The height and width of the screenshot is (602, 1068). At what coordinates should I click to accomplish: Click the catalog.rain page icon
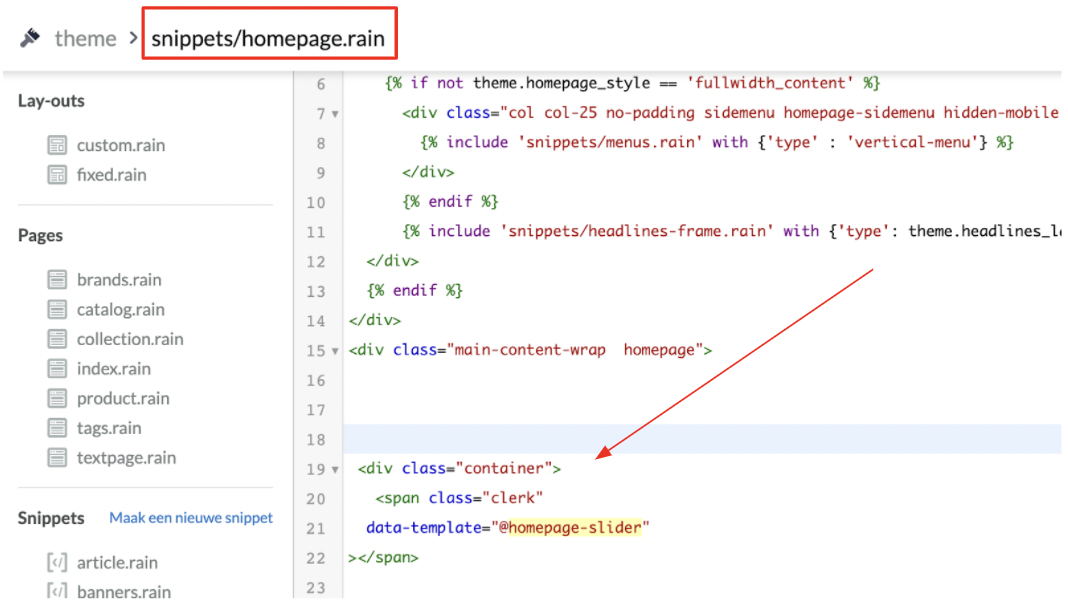(57, 310)
